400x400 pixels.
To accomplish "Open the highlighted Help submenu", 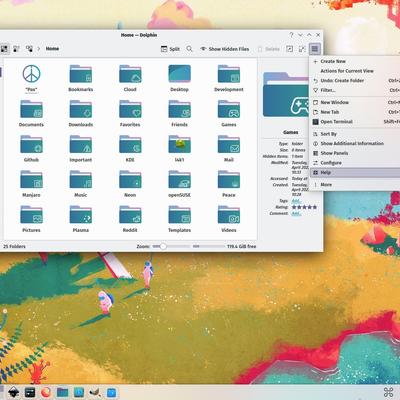I will [x=355, y=172].
